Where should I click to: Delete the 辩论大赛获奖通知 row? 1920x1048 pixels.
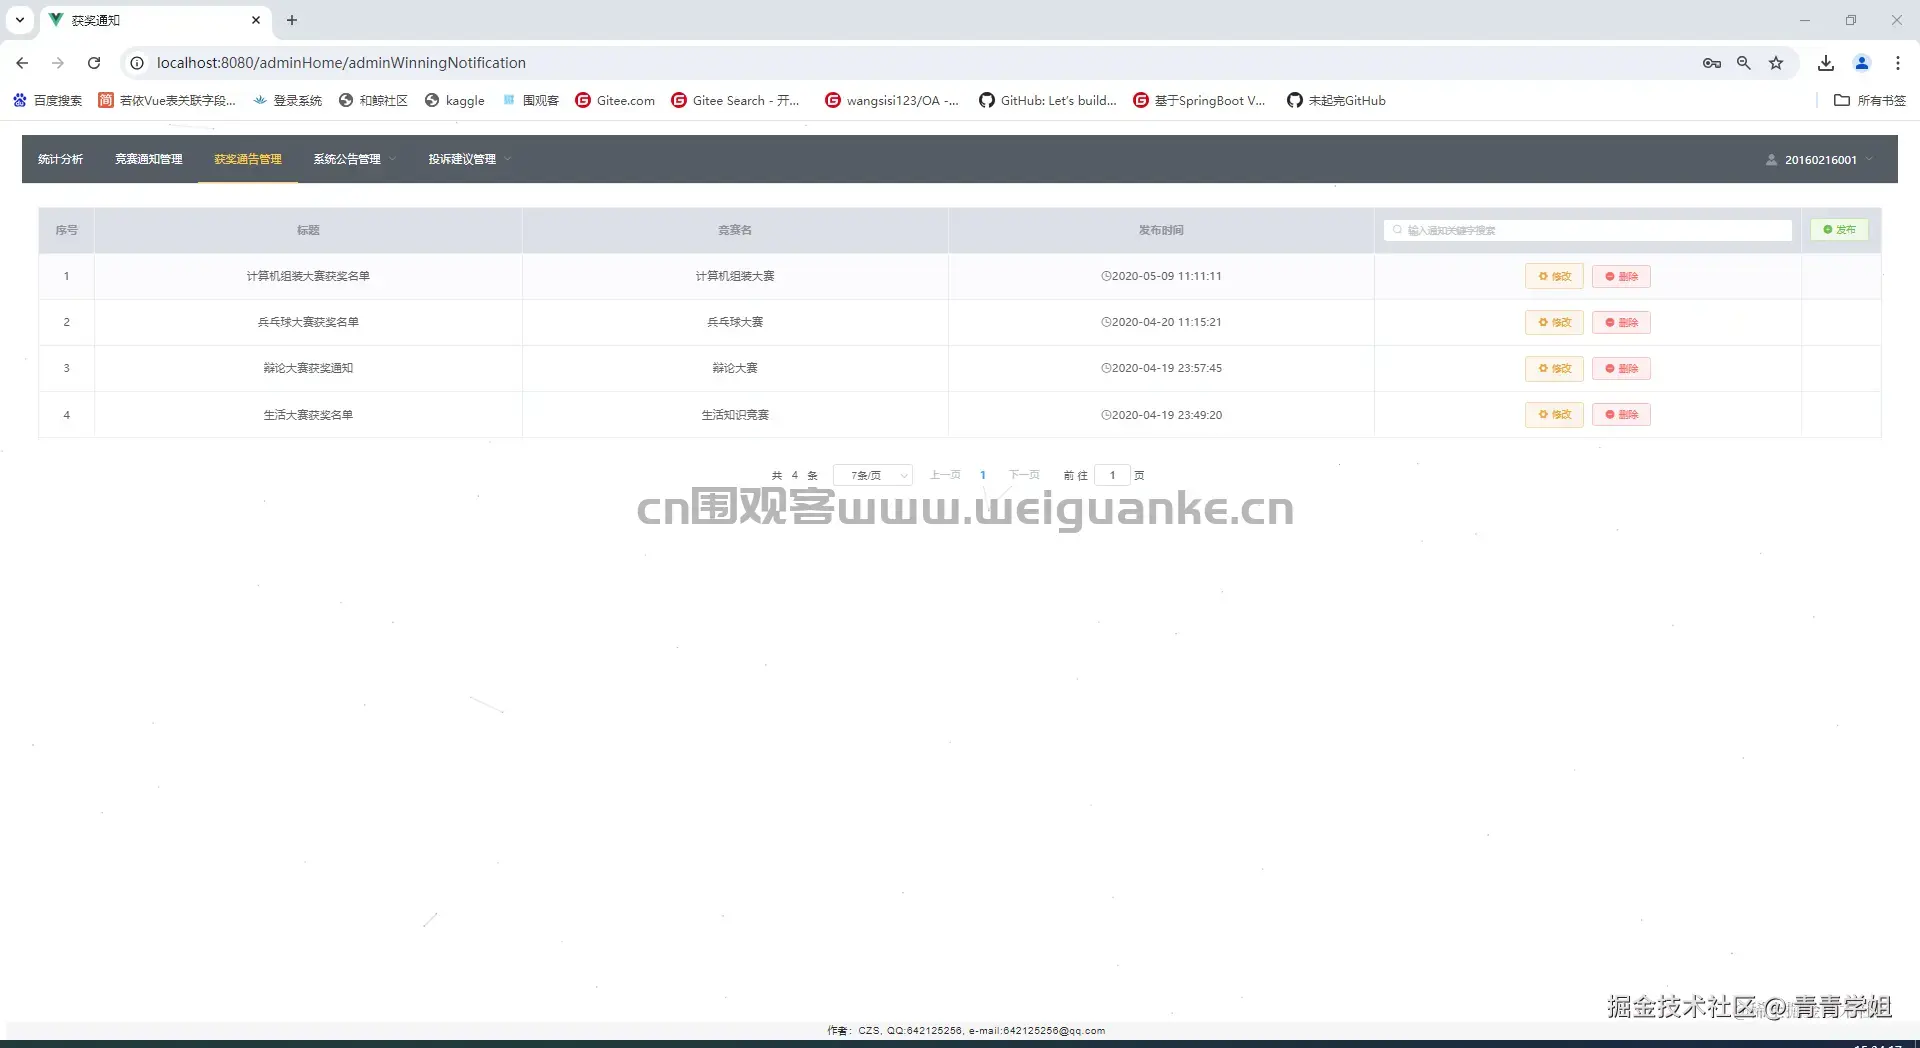(x=1621, y=368)
